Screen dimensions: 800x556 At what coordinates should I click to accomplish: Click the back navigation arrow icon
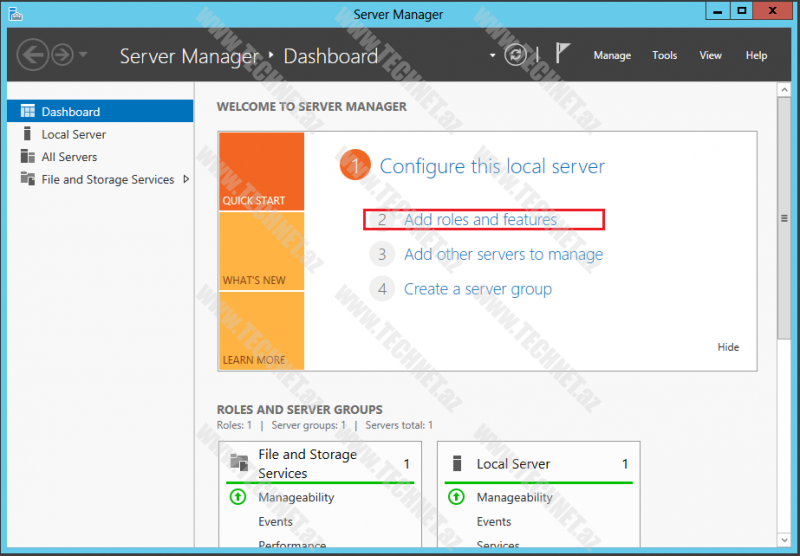tap(33, 55)
